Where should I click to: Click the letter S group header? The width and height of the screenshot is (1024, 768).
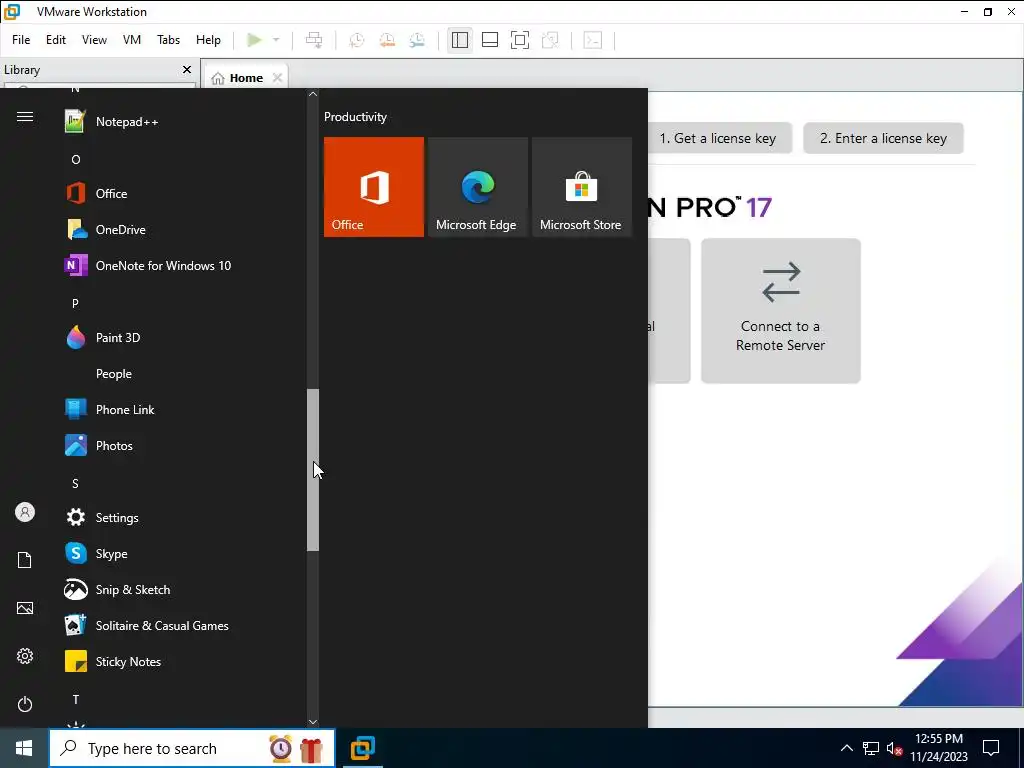tap(75, 483)
